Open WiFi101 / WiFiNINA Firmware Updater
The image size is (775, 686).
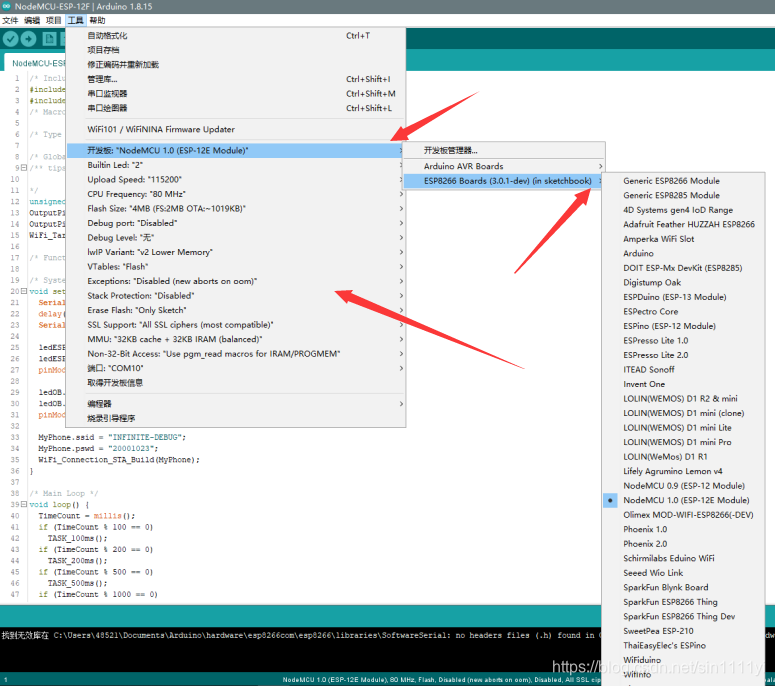point(236,129)
